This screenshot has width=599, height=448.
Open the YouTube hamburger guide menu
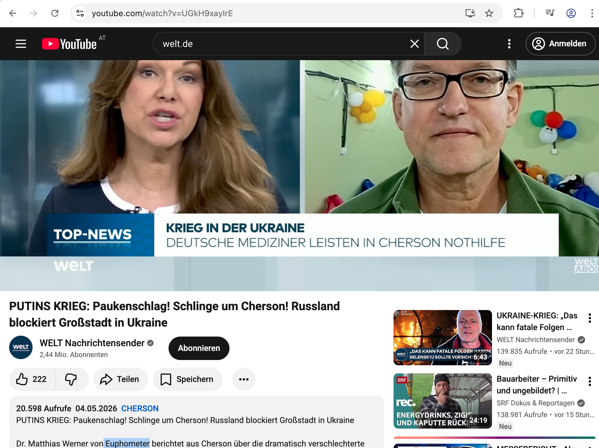tap(21, 44)
